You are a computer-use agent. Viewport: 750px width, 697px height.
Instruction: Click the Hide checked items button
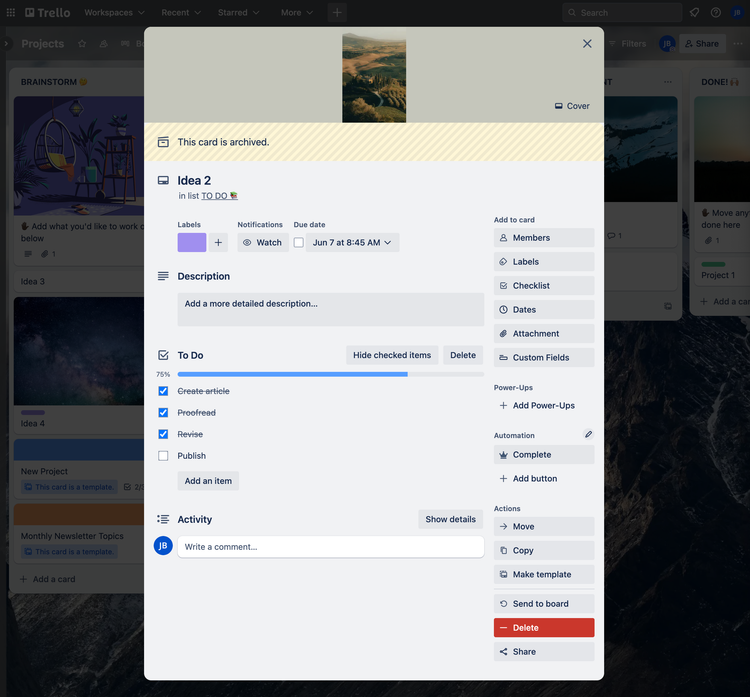pos(392,355)
